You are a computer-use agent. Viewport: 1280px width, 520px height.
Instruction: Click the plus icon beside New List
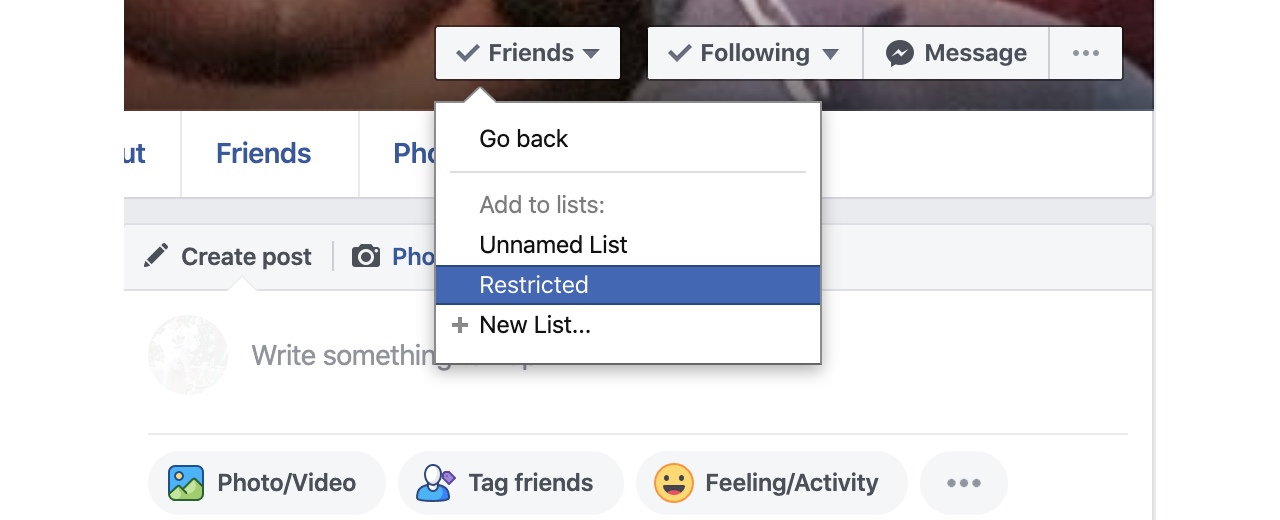pos(460,325)
